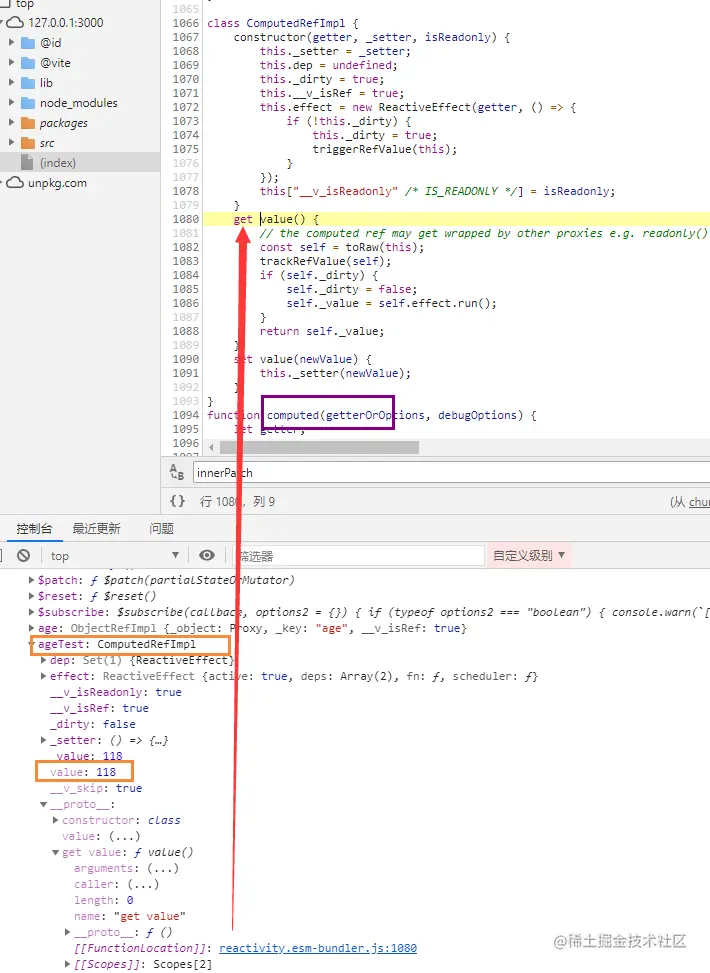Screen dimensions: 710x973
Task: Expand the node_modules folder
Action: click(11, 102)
